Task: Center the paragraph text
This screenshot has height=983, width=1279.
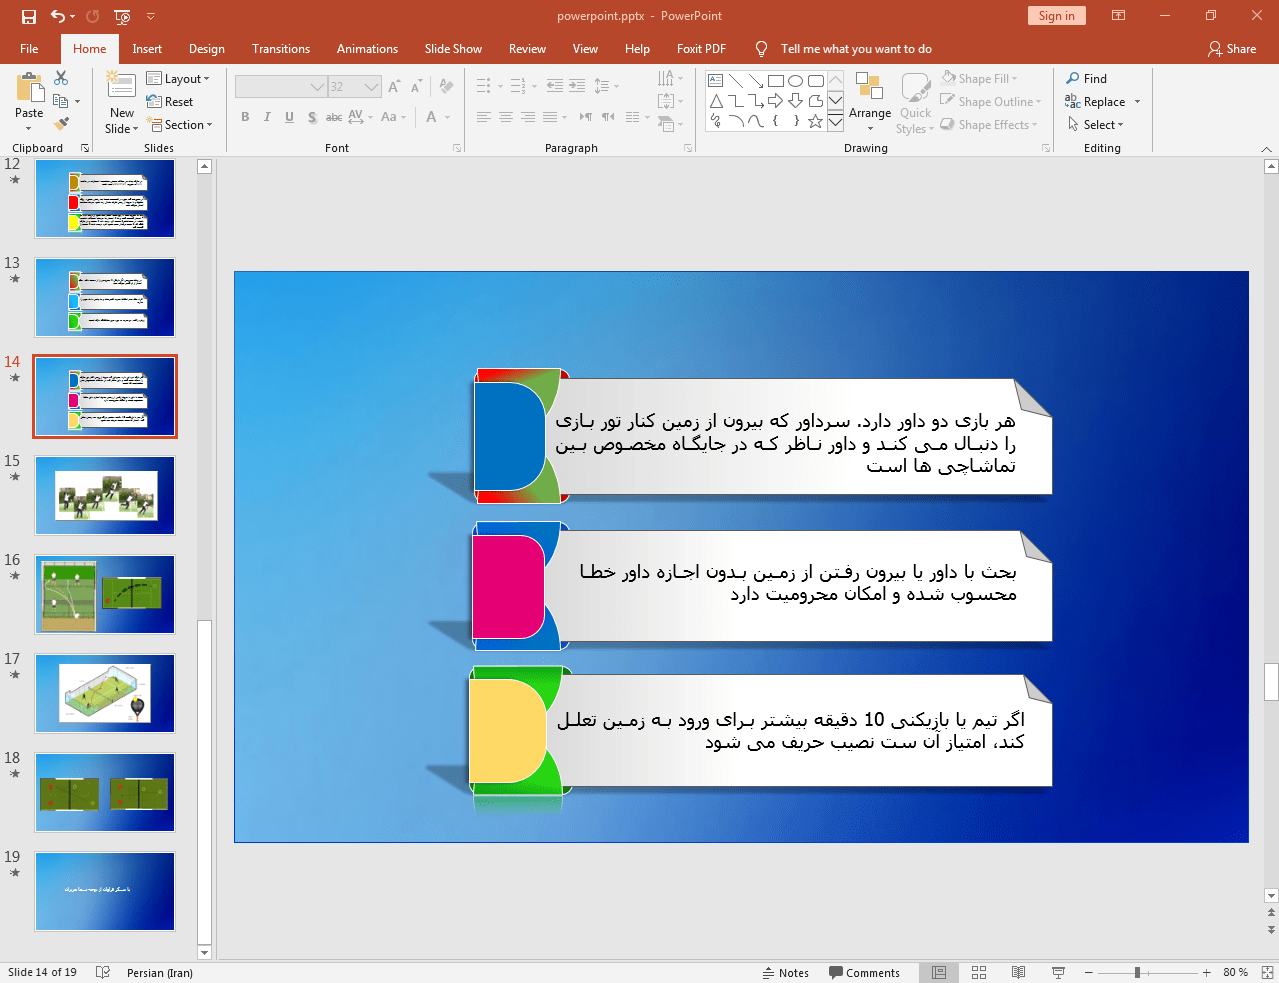Action: click(506, 117)
